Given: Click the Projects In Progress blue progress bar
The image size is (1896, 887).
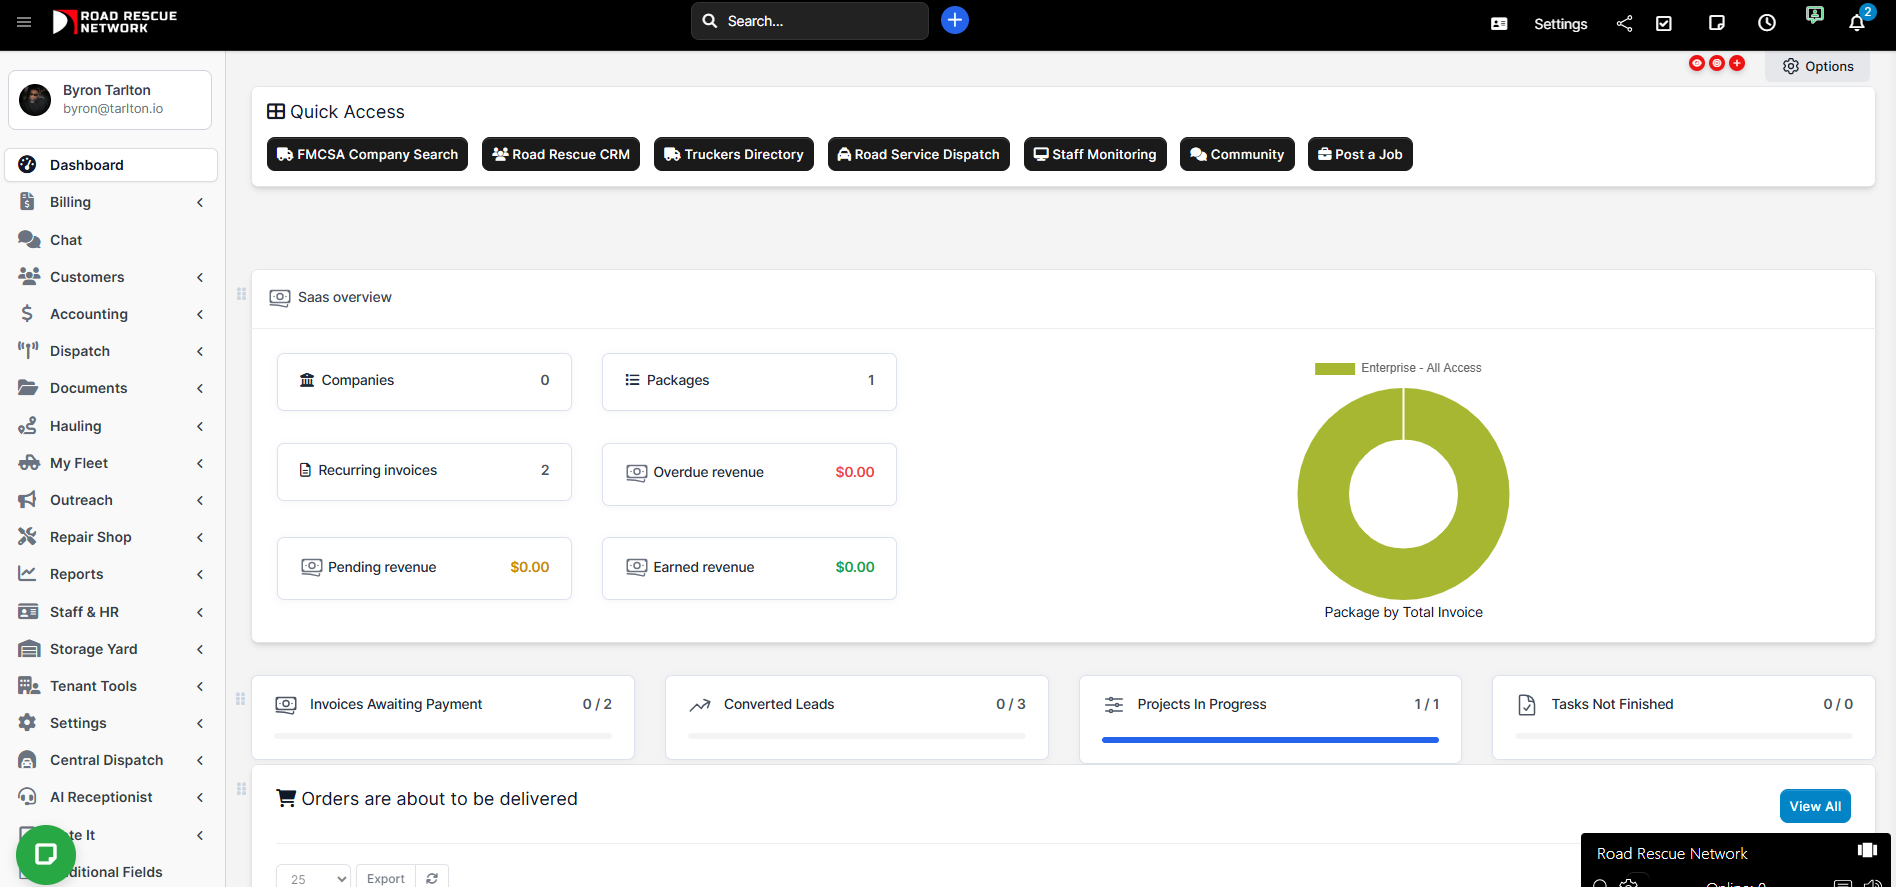Looking at the screenshot, I should tap(1270, 740).
